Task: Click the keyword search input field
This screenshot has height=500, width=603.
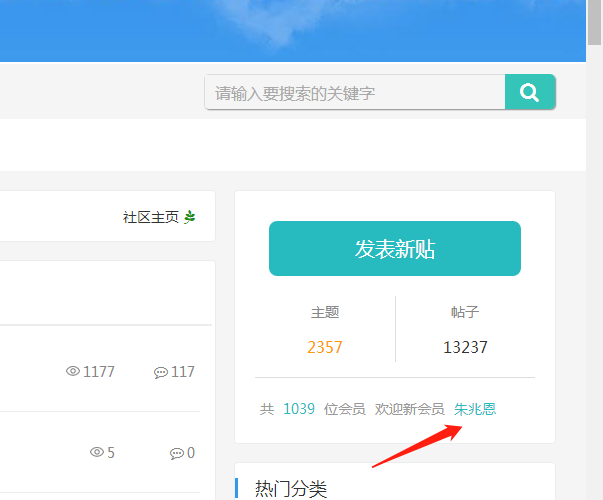Action: [x=355, y=92]
